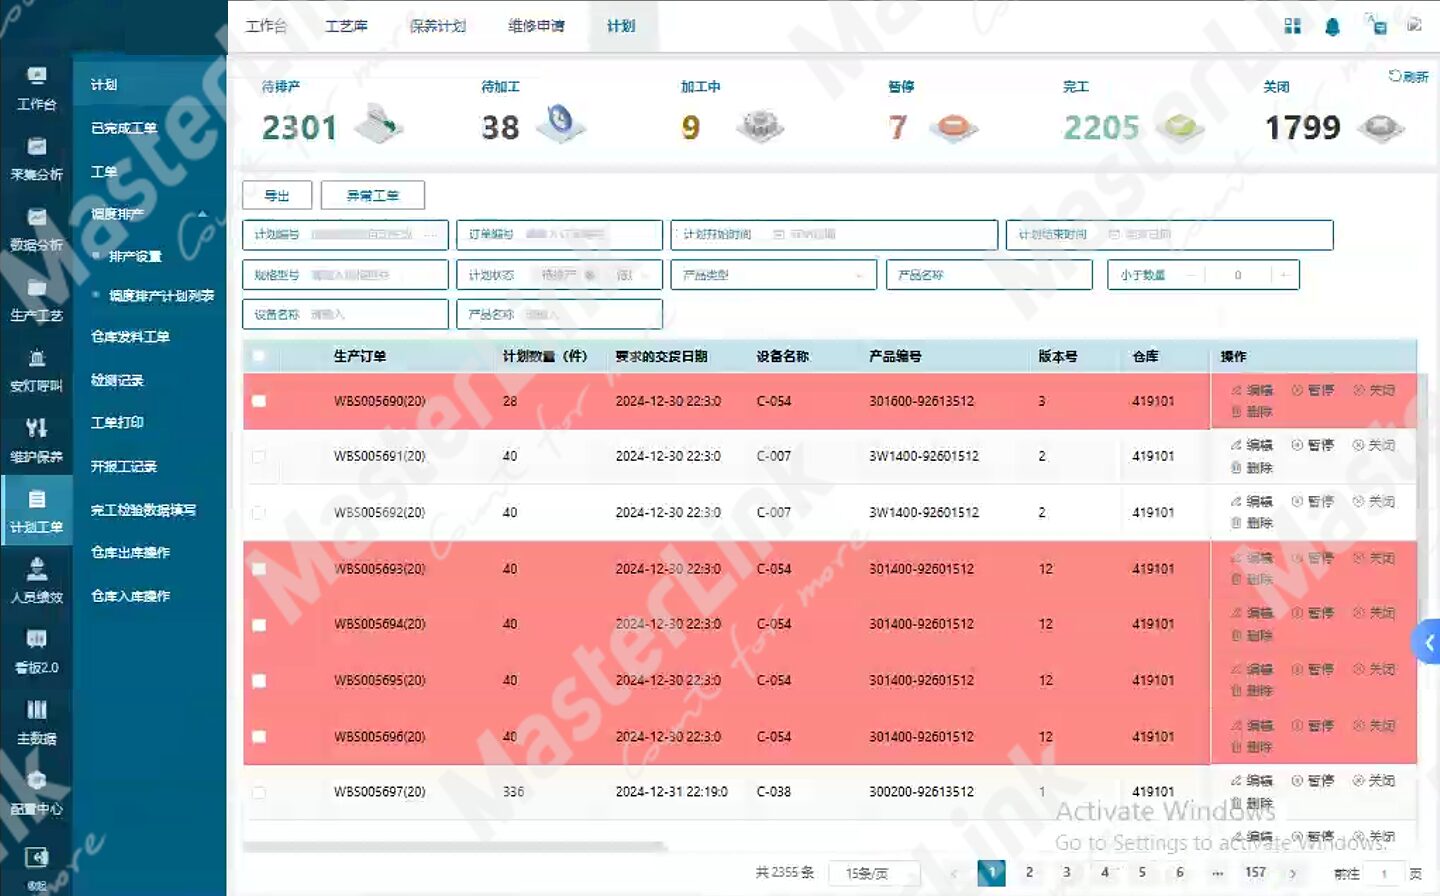The height and width of the screenshot is (896, 1440).
Task: Select 计划工单 in the left sidebar
Action: coord(37,511)
